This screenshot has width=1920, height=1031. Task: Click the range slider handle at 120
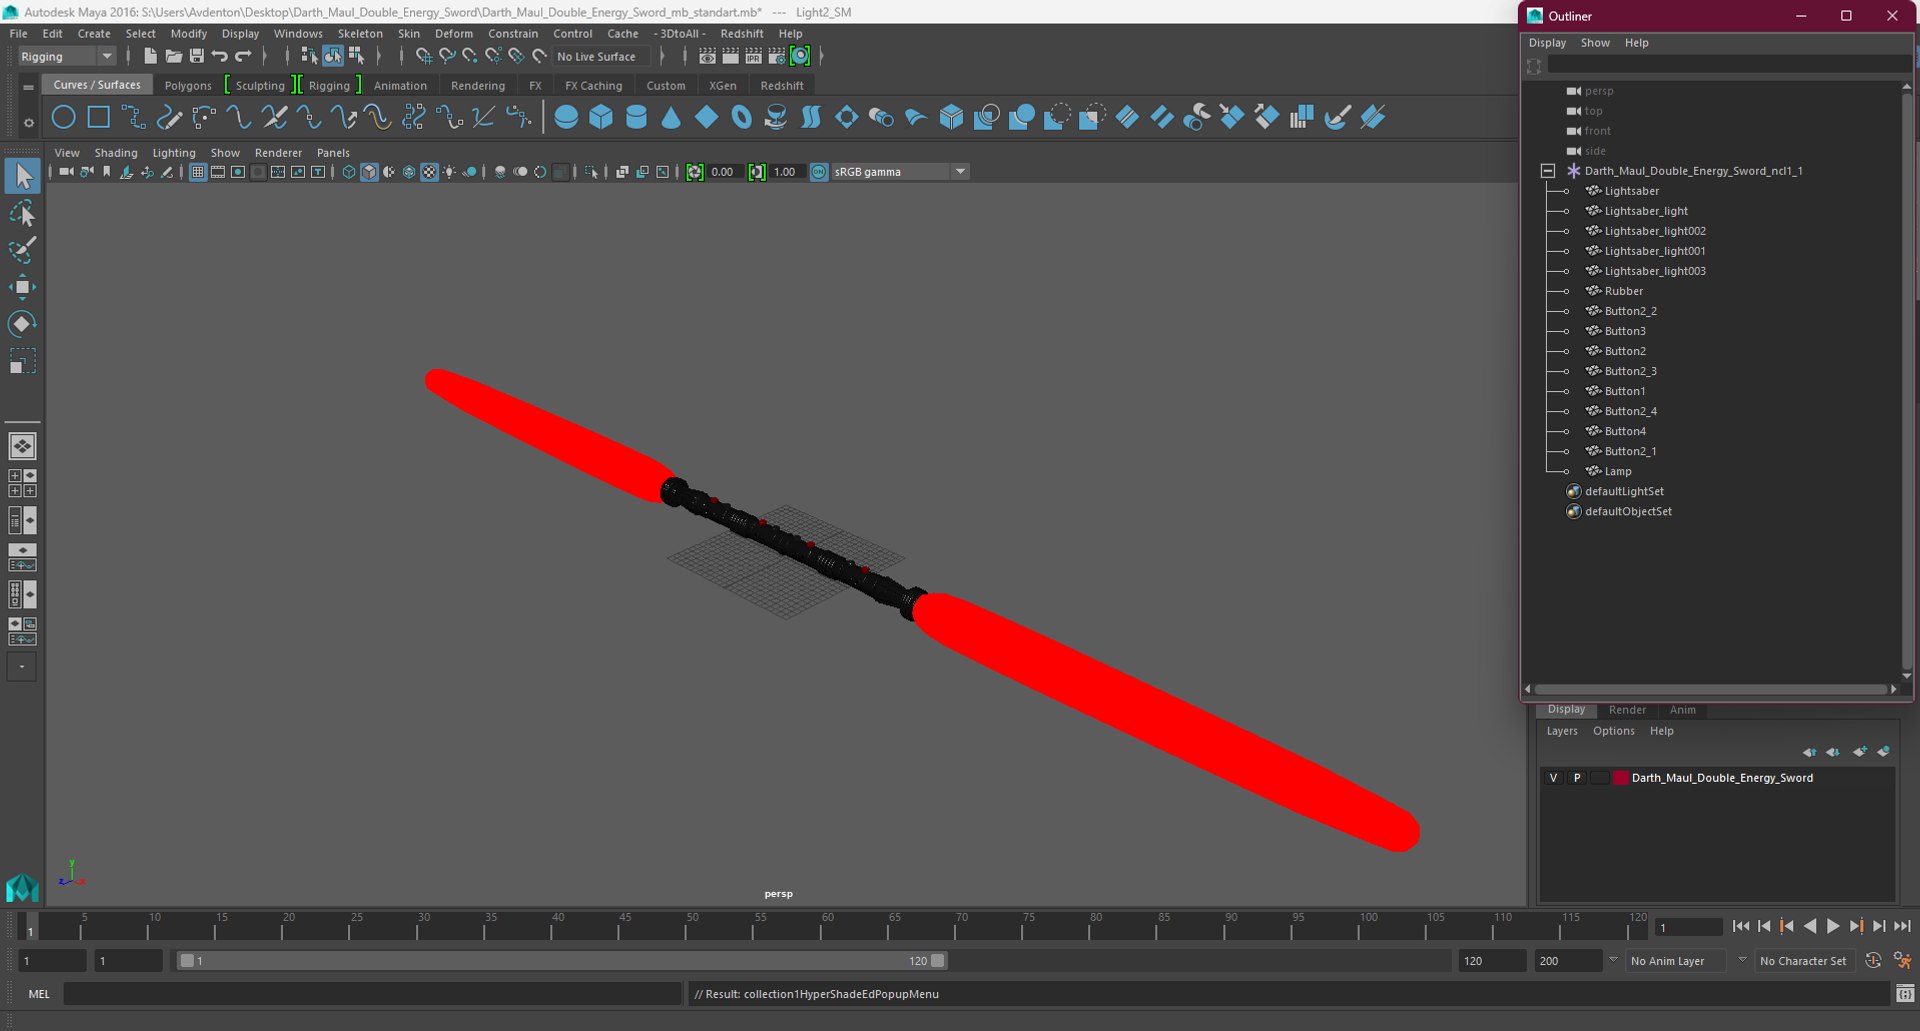(937, 961)
